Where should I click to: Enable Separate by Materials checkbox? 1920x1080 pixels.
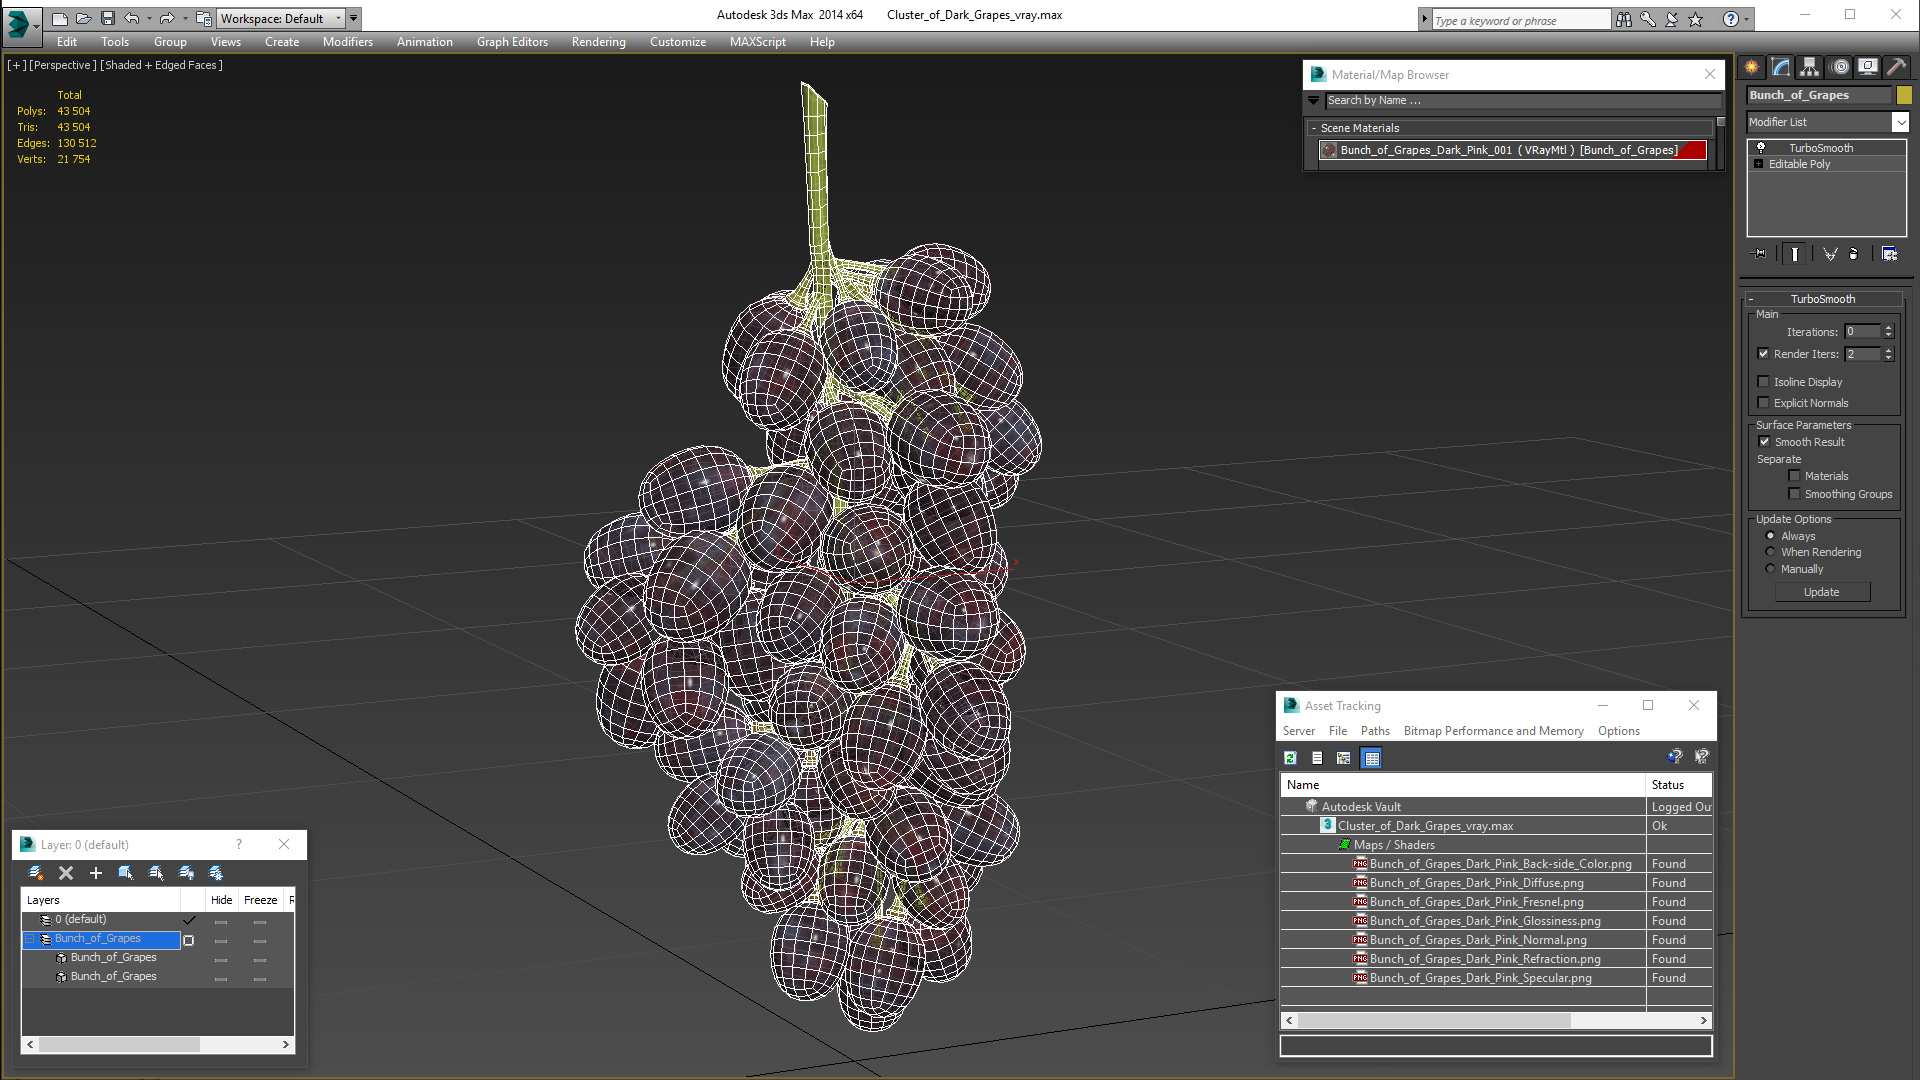point(1794,476)
